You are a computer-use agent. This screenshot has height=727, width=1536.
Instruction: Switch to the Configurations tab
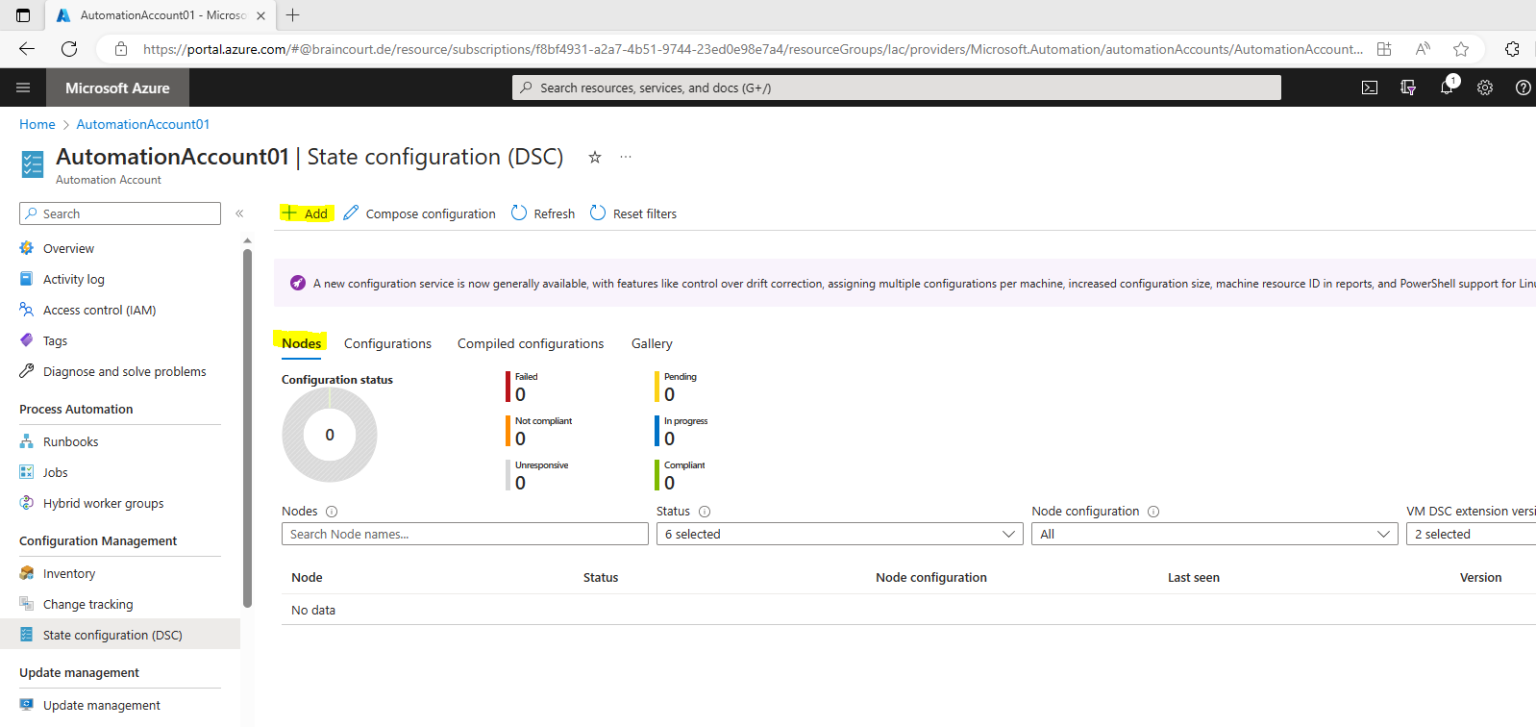pos(387,343)
